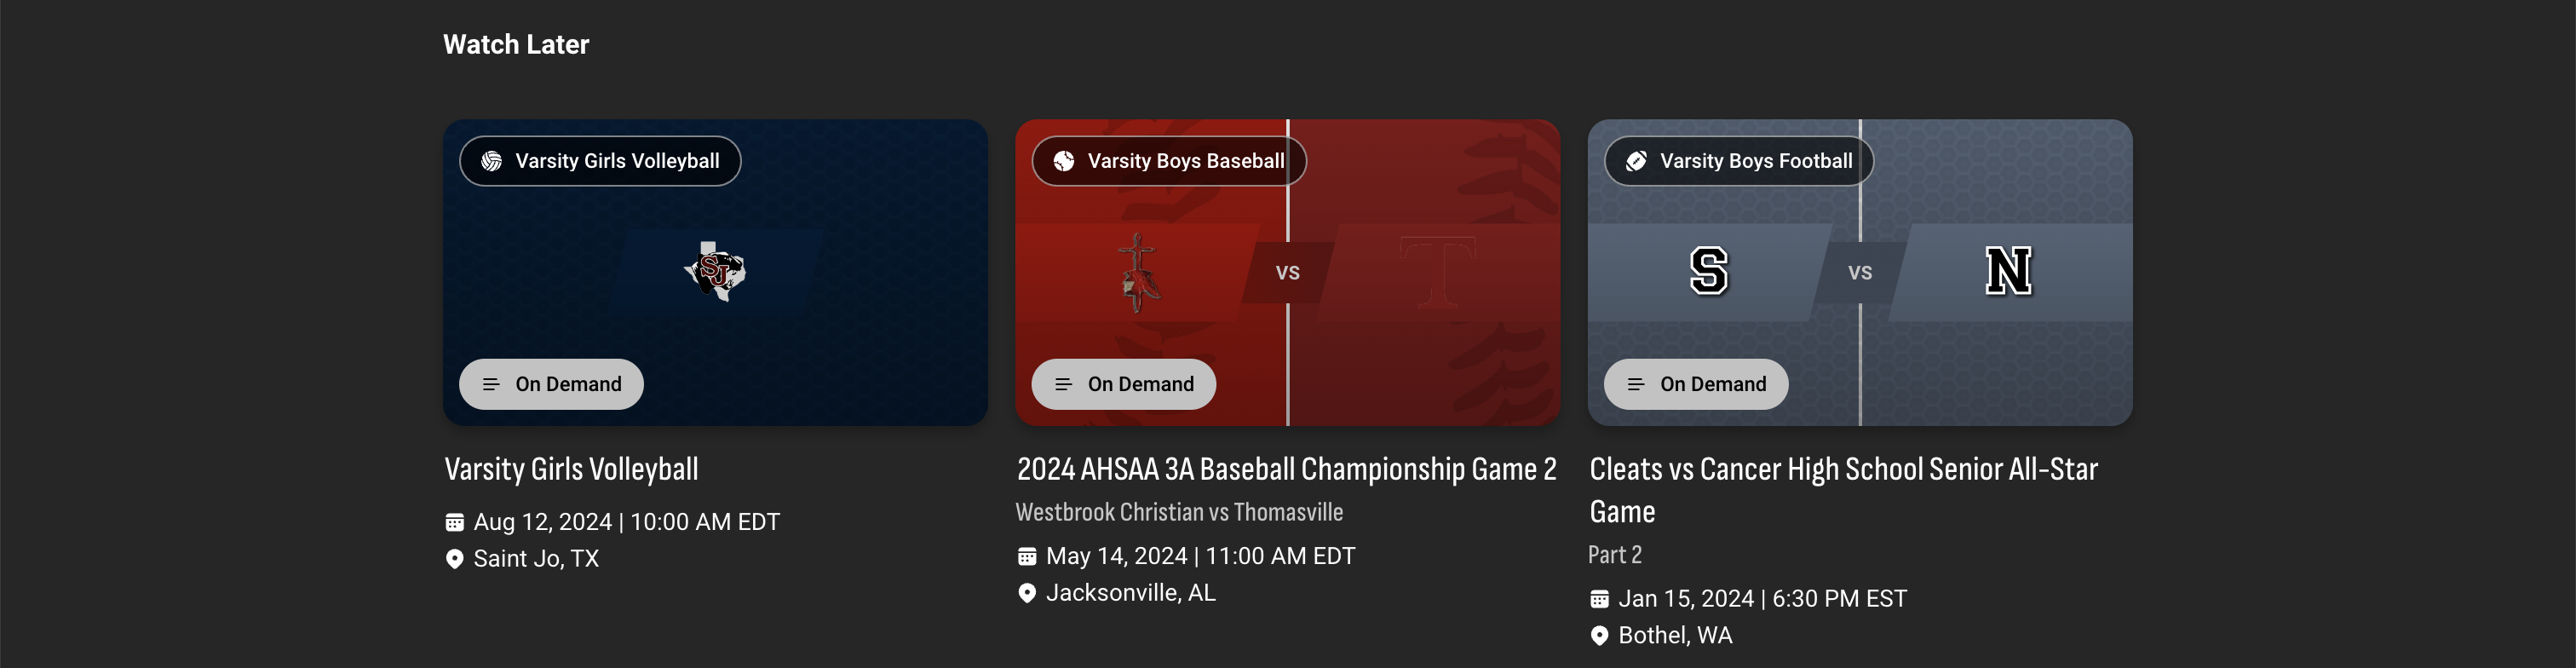The width and height of the screenshot is (2576, 668).
Task: Click the "Westbrook Christian vs Thomasville" subtitle
Action: [1181, 511]
